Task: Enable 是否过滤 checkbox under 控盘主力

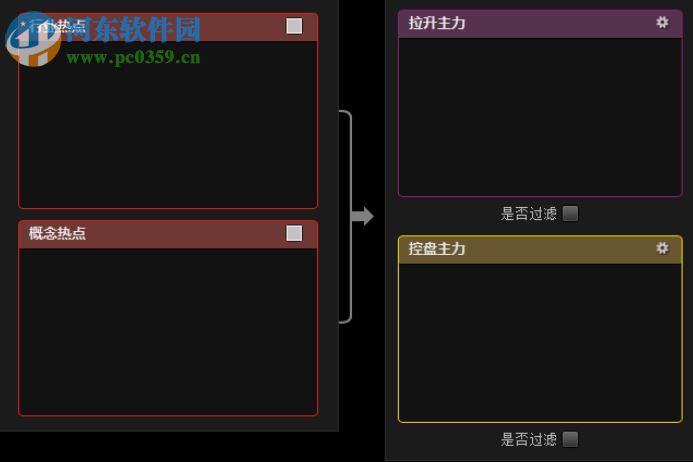Action: coord(570,439)
